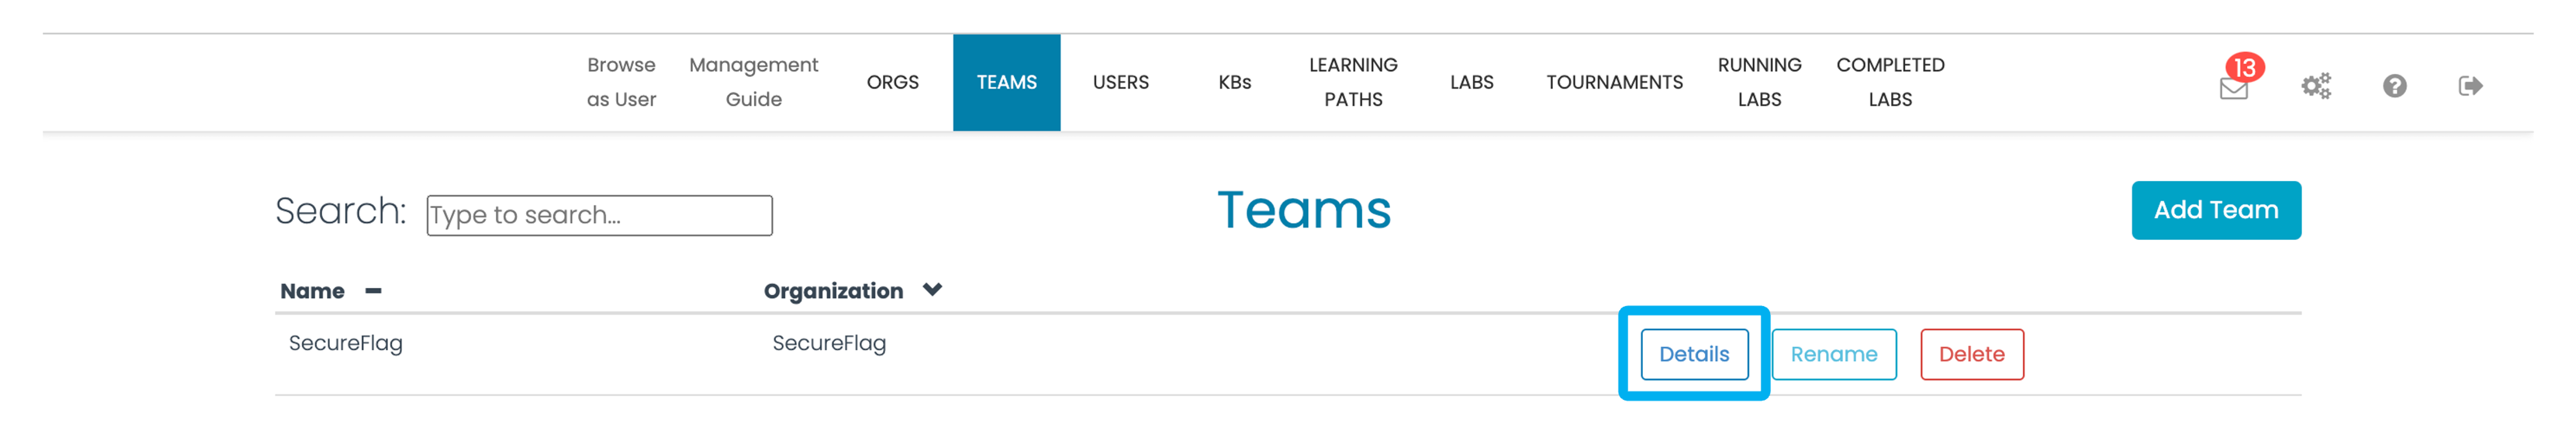Screen dimensions: 2576x429
Task: Go to the KBs tab
Action: 1234,82
